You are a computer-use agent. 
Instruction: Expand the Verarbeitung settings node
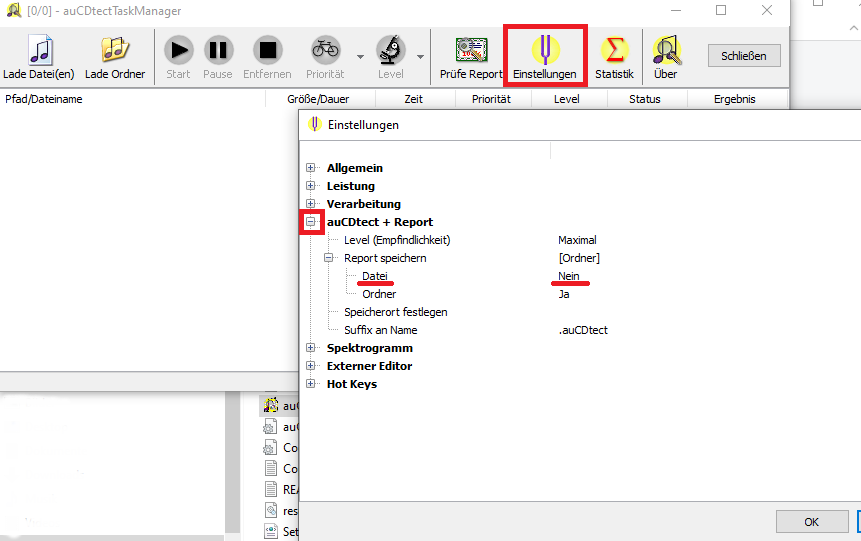point(311,204)
